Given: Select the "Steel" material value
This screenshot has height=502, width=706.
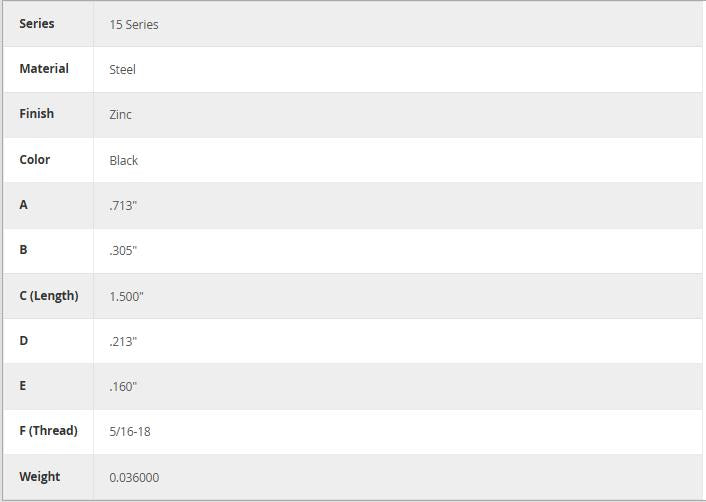Looking at the screenshot, I should click(122, 69).
